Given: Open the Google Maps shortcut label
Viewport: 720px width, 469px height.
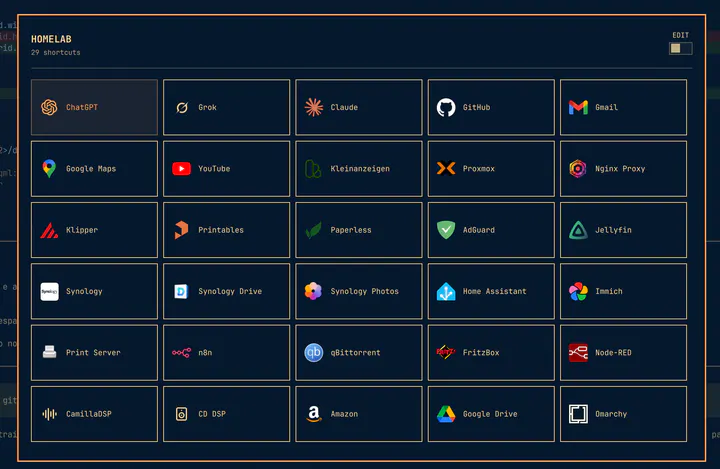Looking at the screenshot, I should click(x=91, y=169).
